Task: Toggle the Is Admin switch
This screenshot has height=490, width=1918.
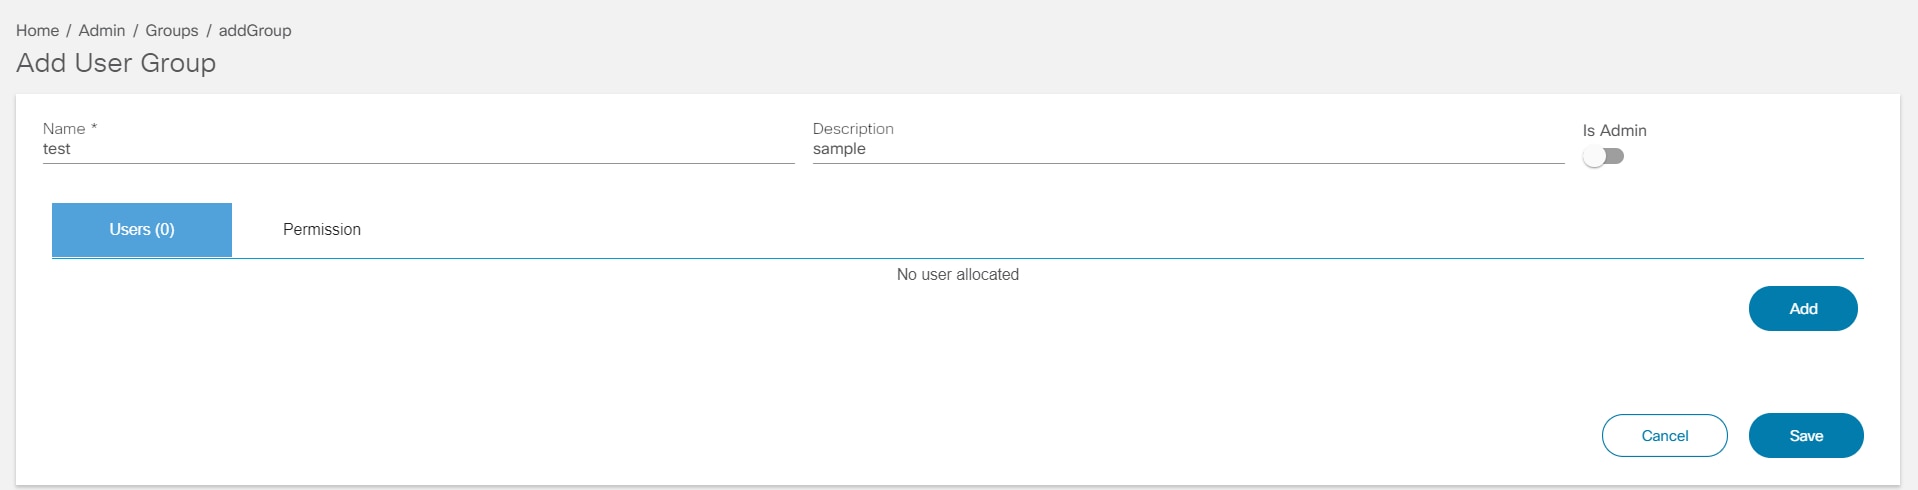Action: pos(1603,157)
